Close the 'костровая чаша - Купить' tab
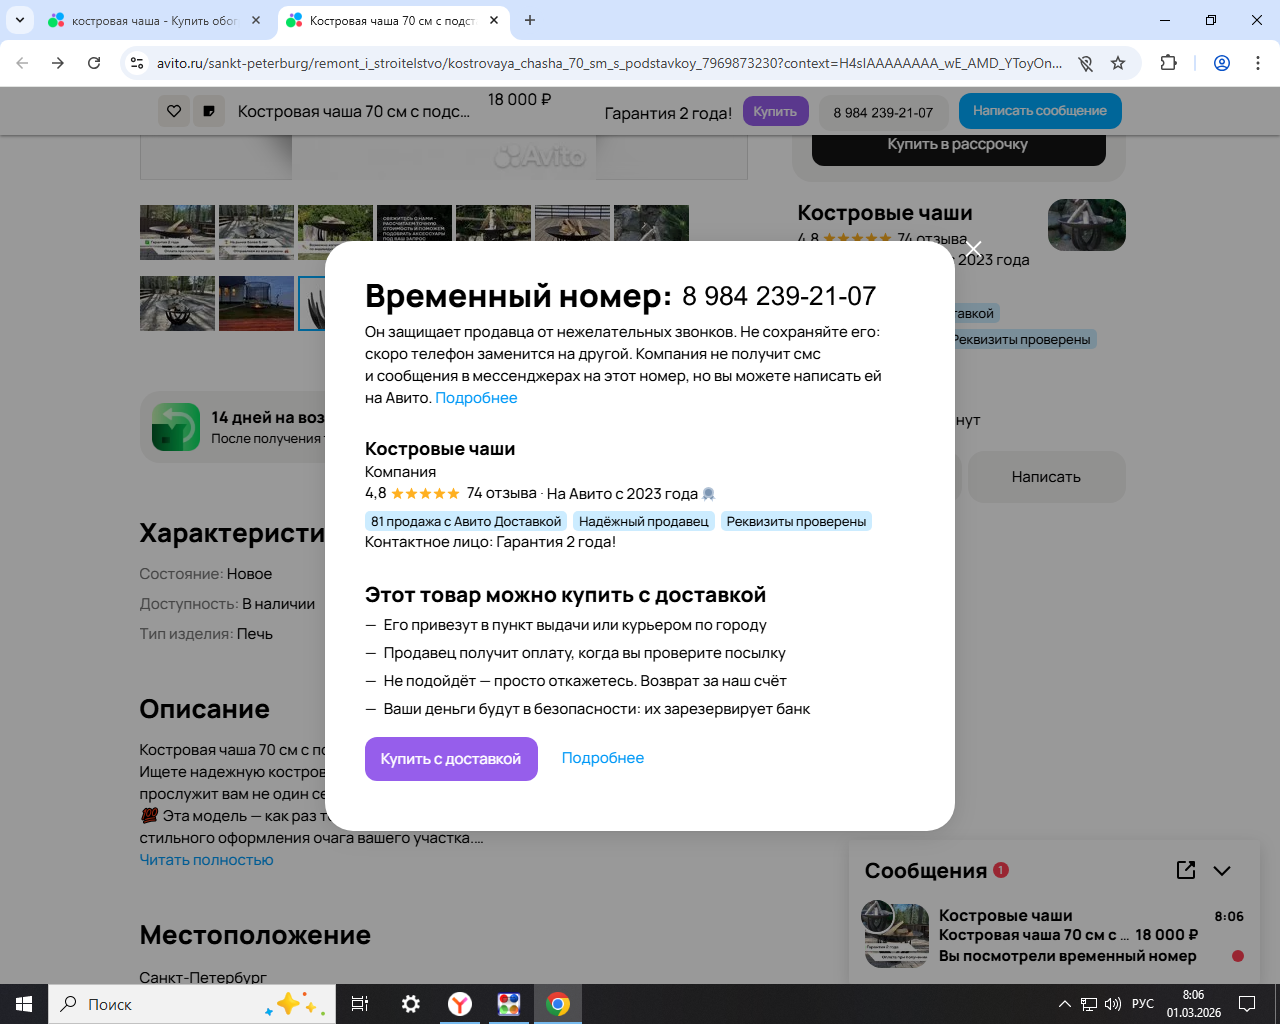The height and width of the screenshot is (1024, 1280). 256,20
